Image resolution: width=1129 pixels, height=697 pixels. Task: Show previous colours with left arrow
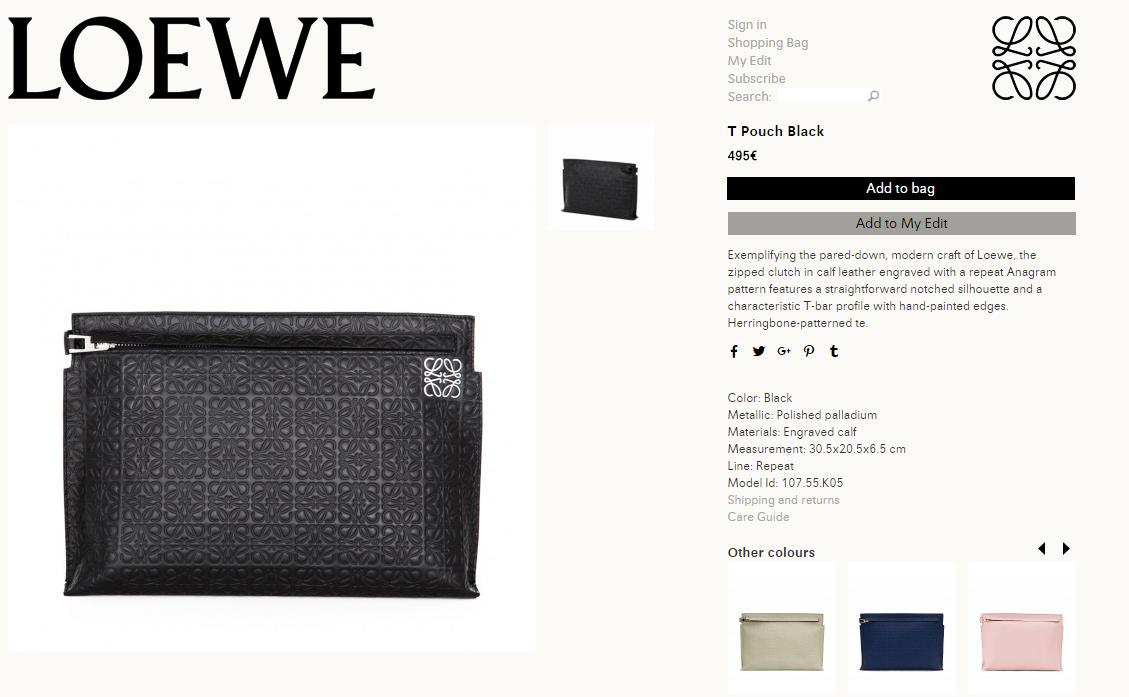tap(1042, 549)
